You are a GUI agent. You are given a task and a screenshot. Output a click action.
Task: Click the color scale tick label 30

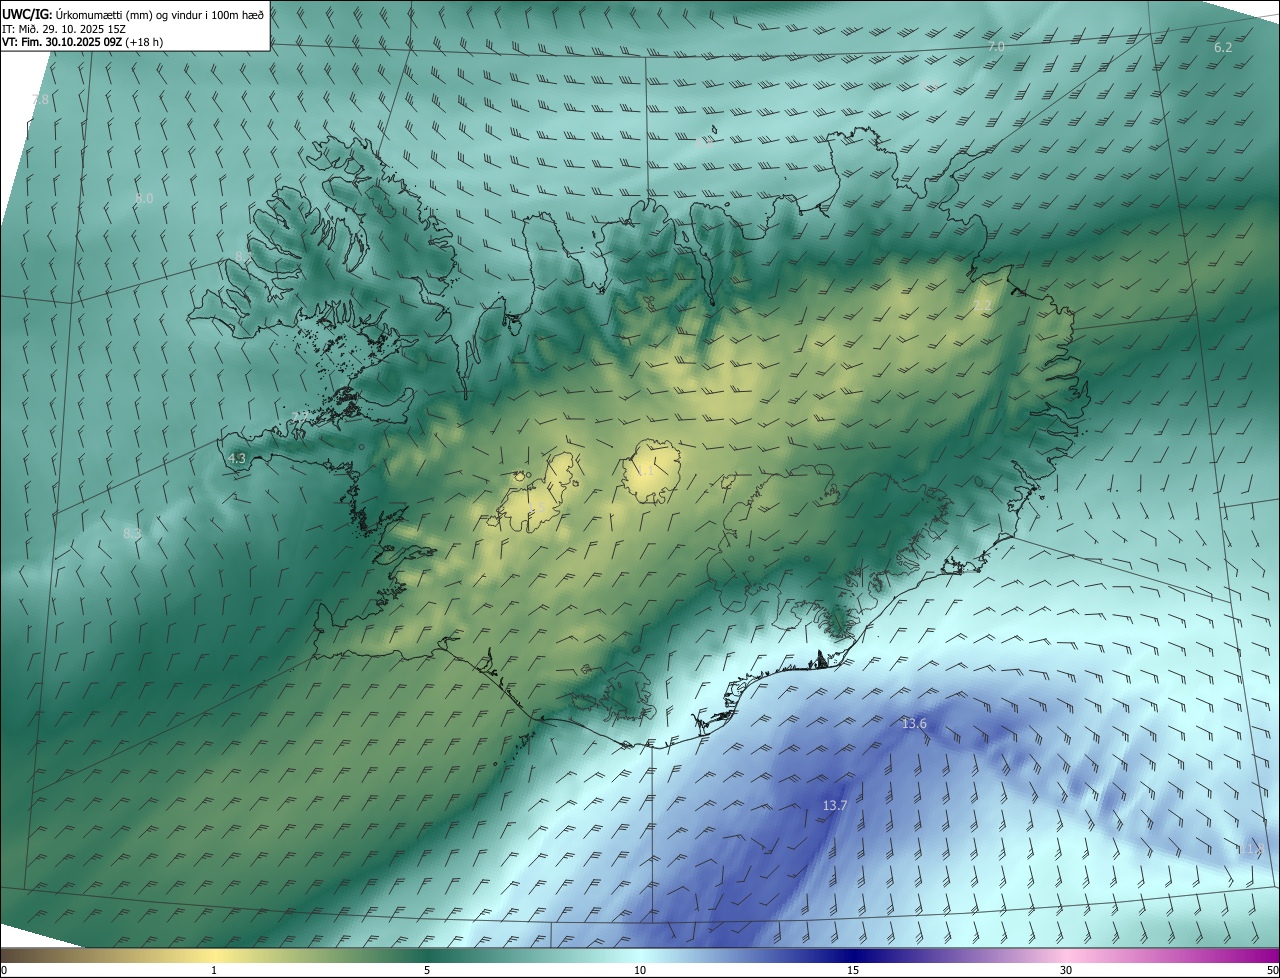click(x=1066, y=970)
